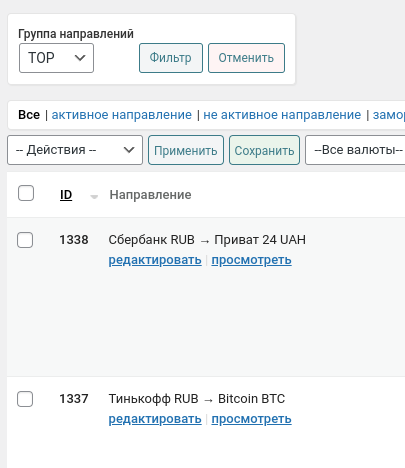Image resolution: width=405 pixels, height=468 pixels.
Task: Click the Отменить button
Action: pyautogui.click(x=247, y=58)
